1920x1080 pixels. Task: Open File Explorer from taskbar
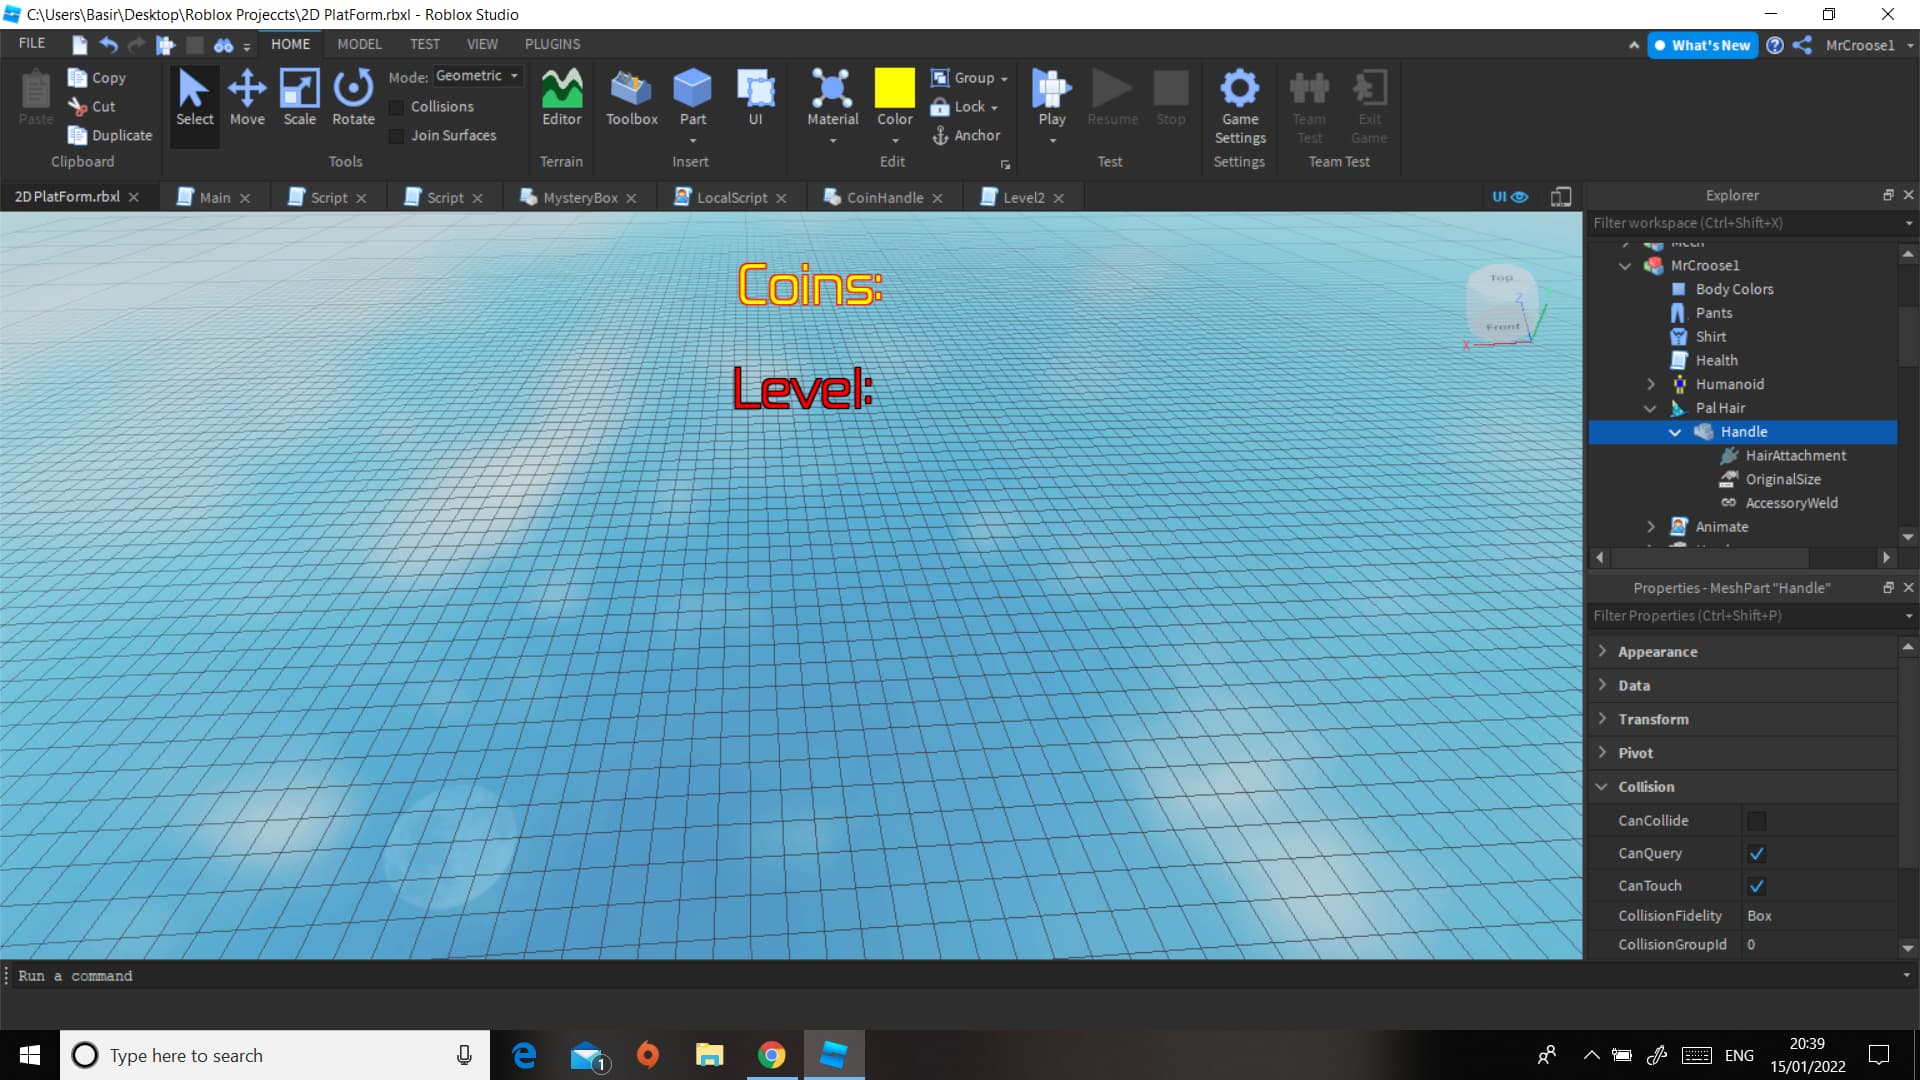coord(709,1055)
